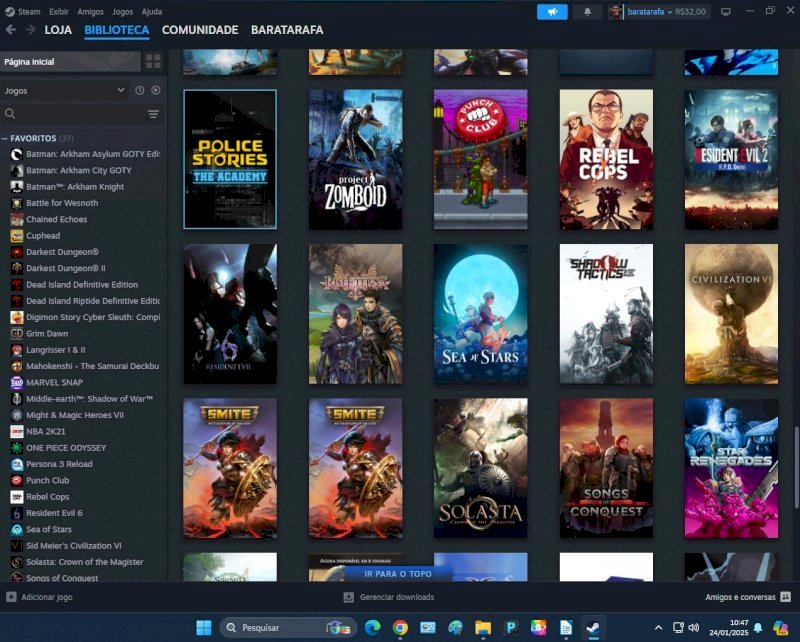Open Resident Evil 6 cover in the grid
This screenshot has height=642, width=800.
click(230, 313)
